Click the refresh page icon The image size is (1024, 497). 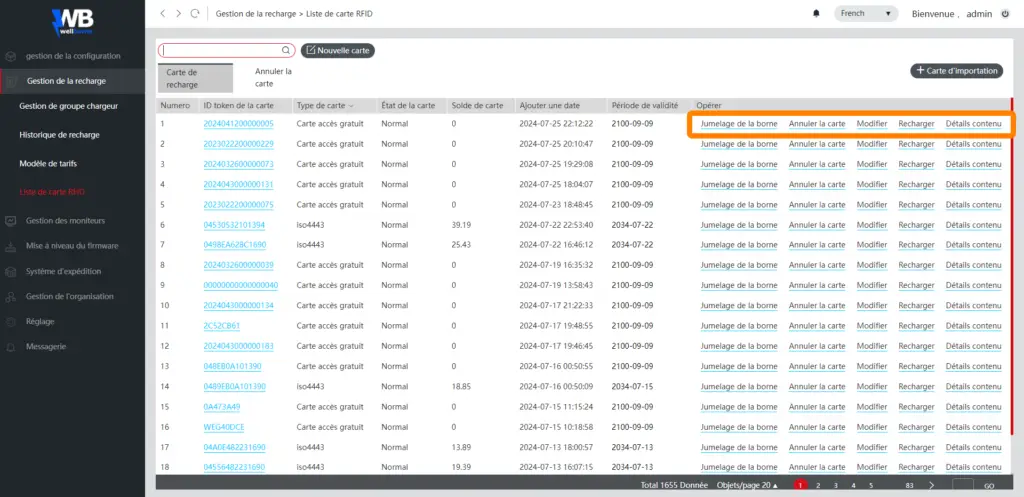pos(195,13)
